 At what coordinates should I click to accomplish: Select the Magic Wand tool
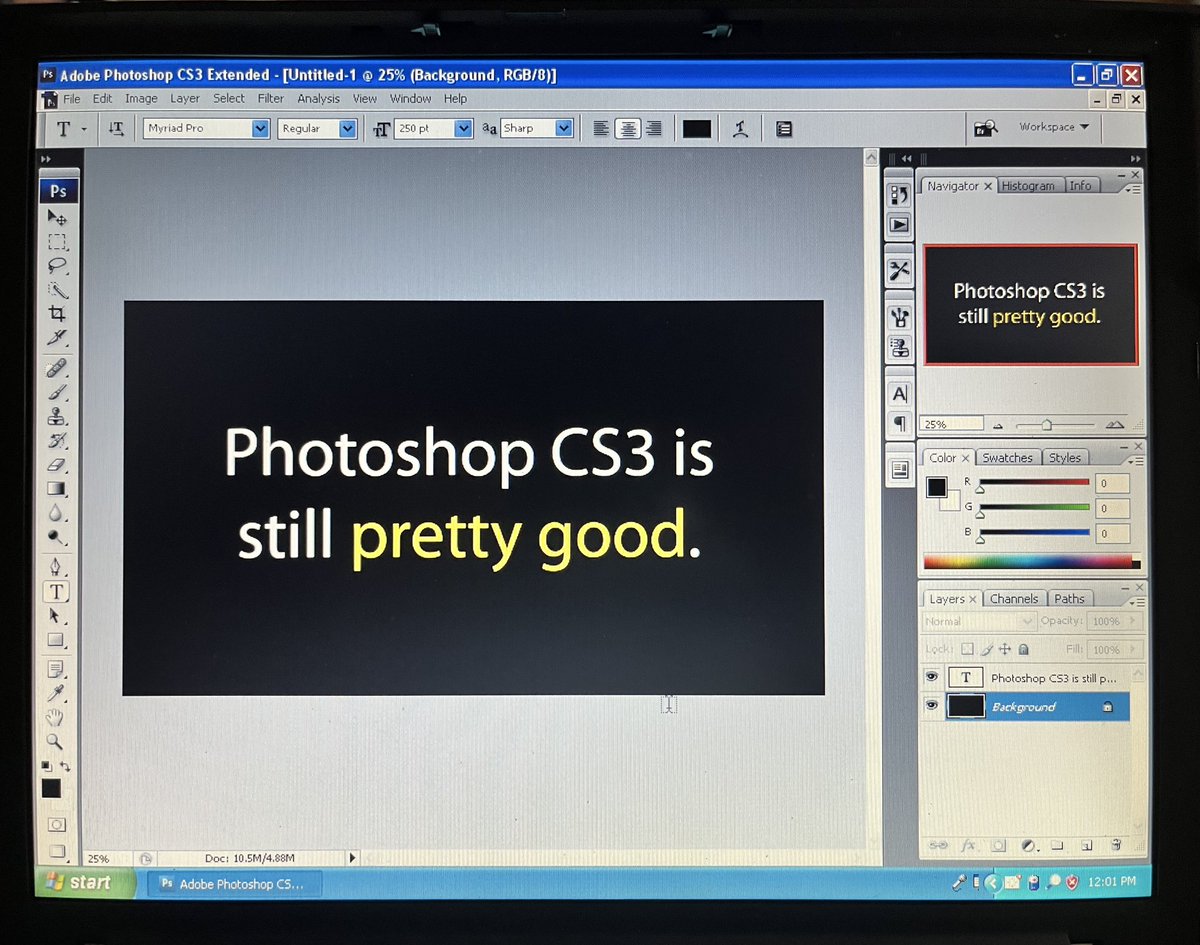point(57,290)
